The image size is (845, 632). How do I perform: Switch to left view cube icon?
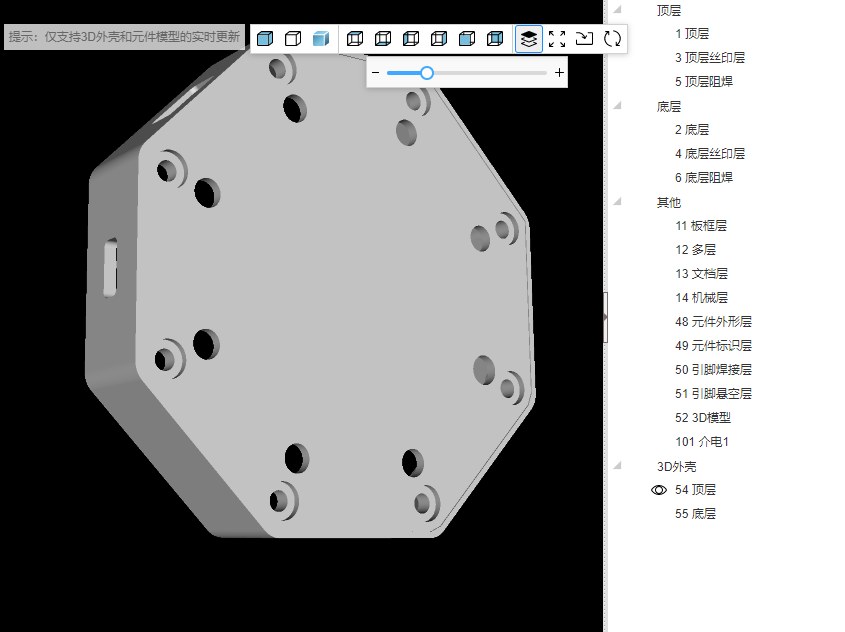tap(411, 39)
